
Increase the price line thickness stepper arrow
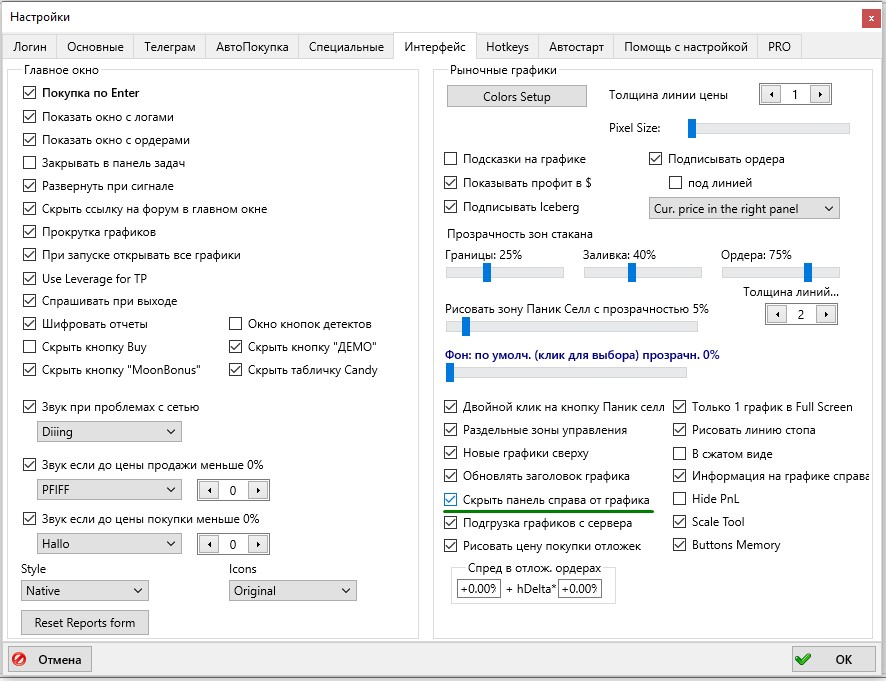820,95
